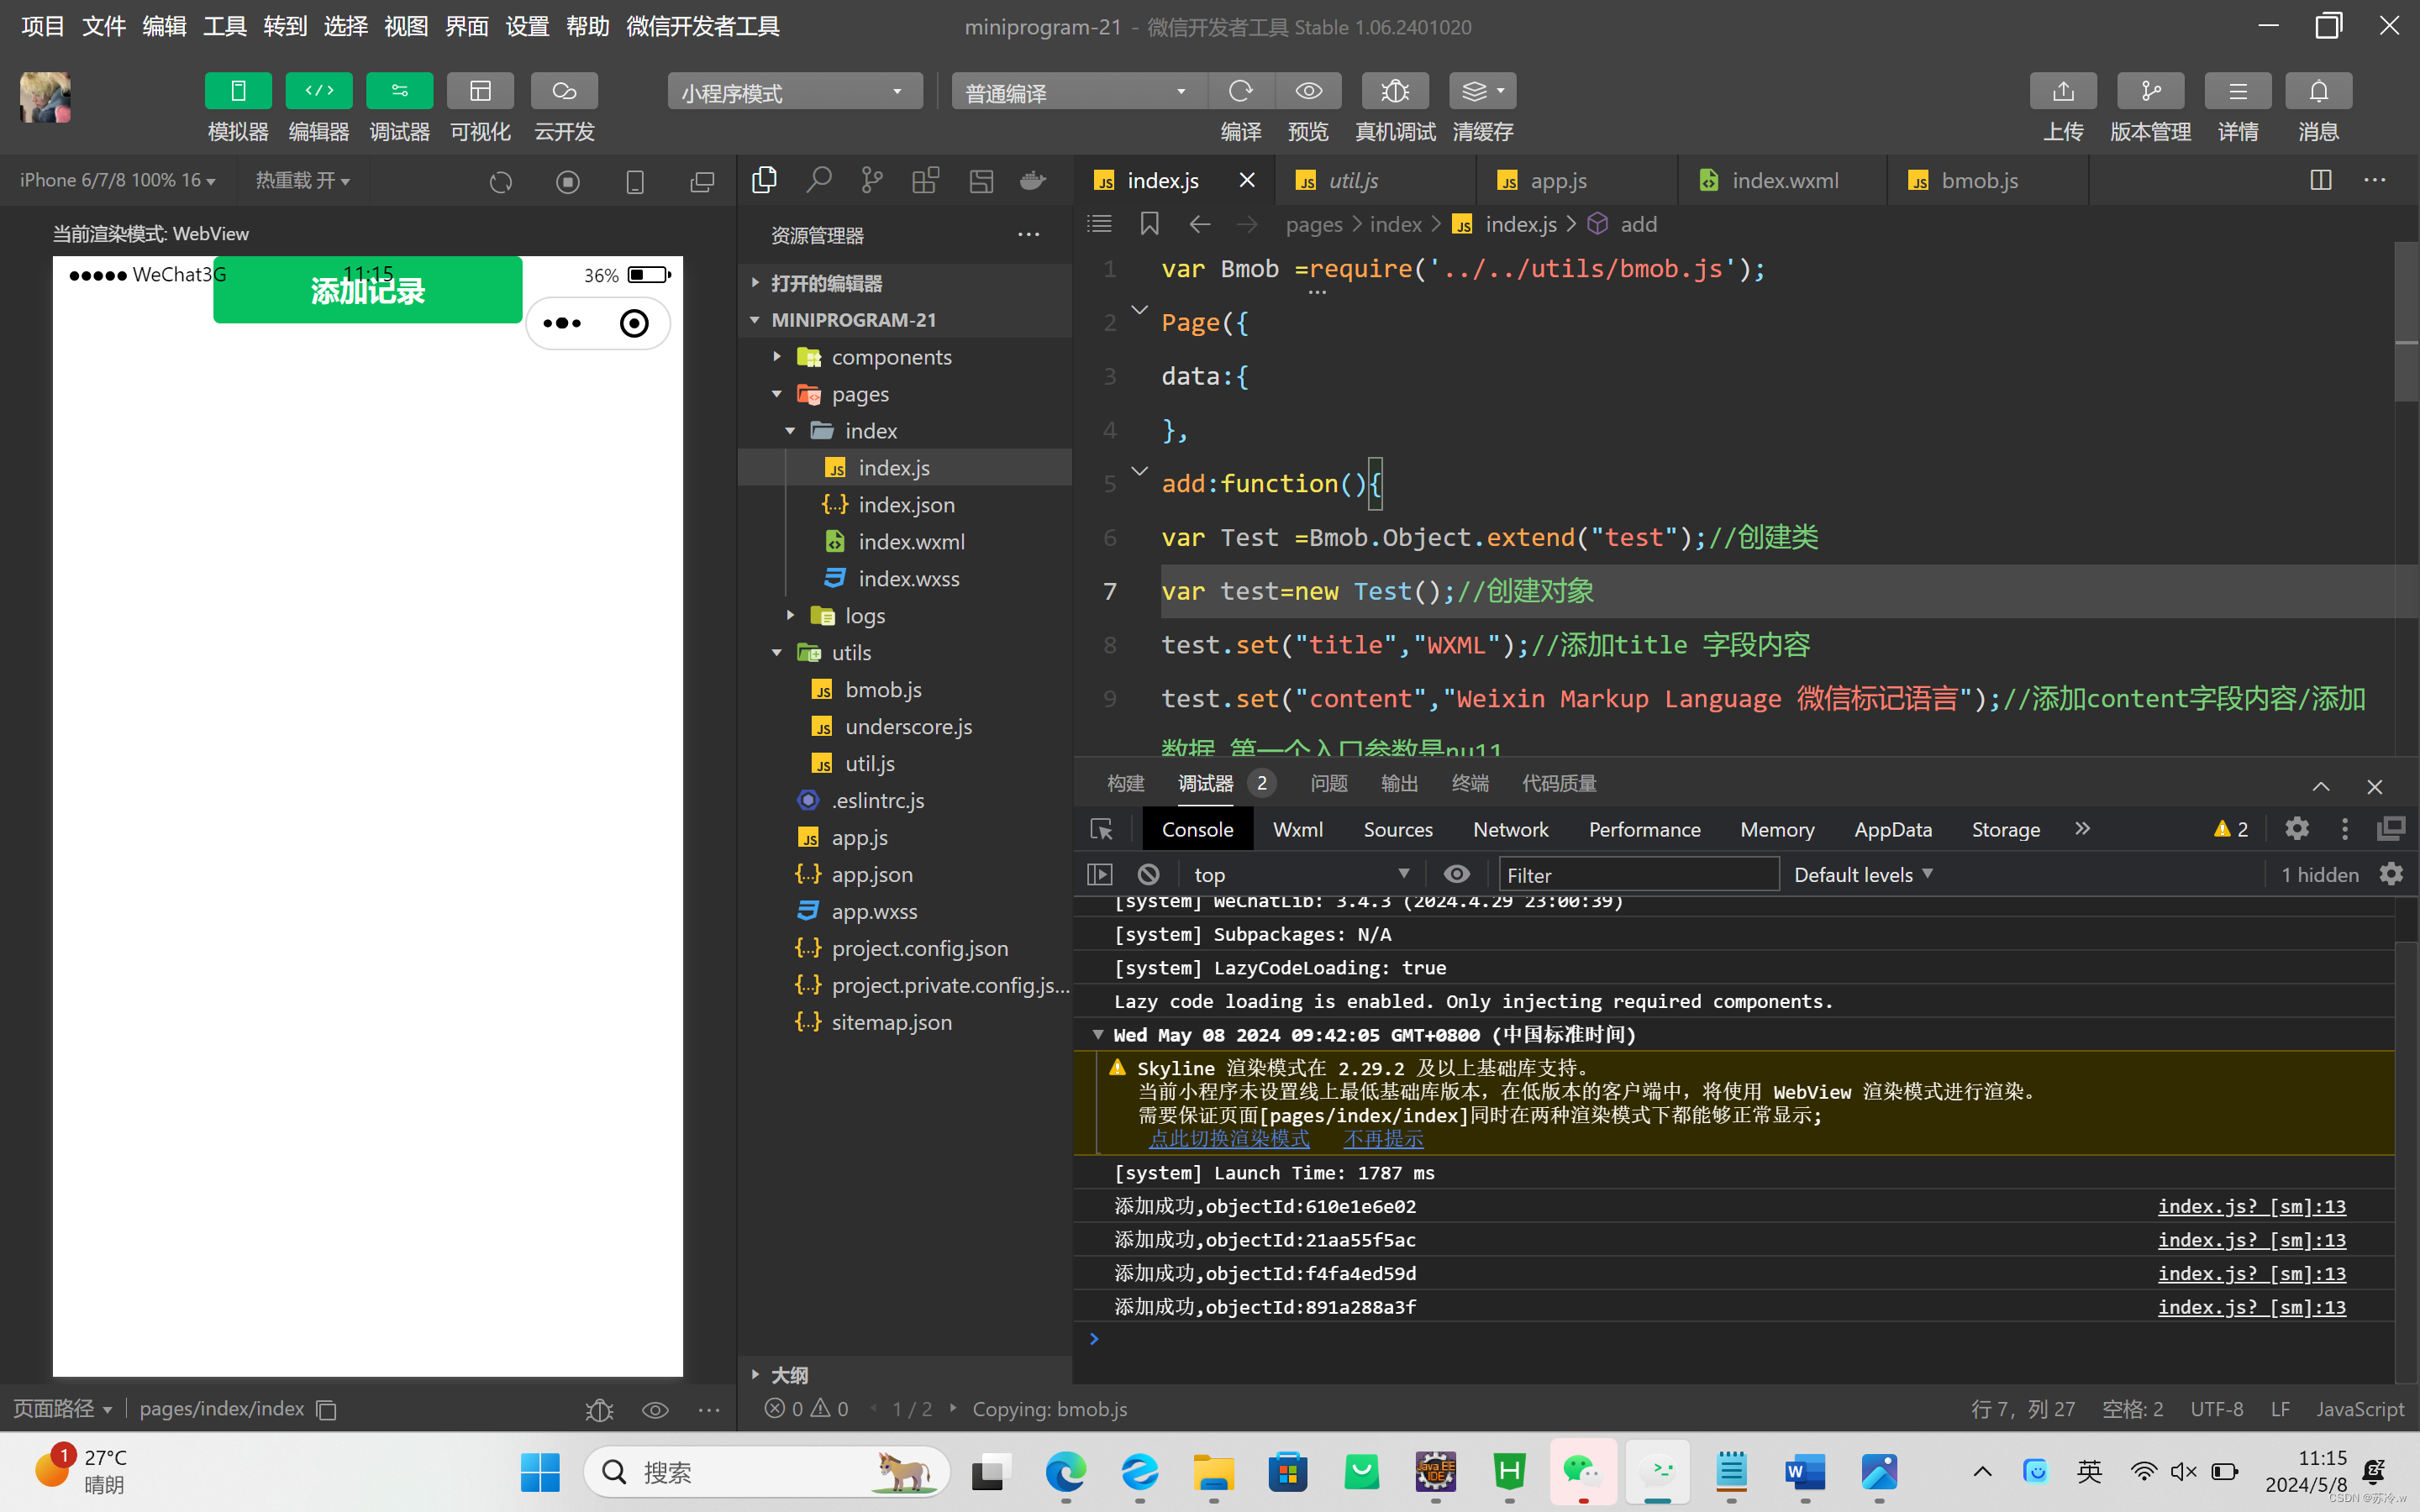Switch to the app.js editor tab
Screen dimensions: 2420x1512
1577,180
